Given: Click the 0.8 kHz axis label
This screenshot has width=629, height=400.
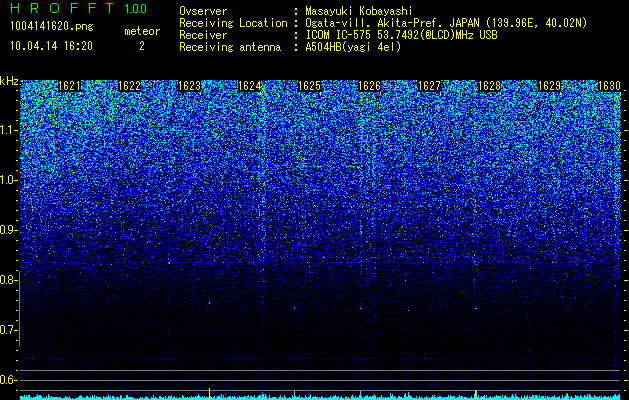Looking at the screenshot, I should pyautogui.click(x=8, y=280).
